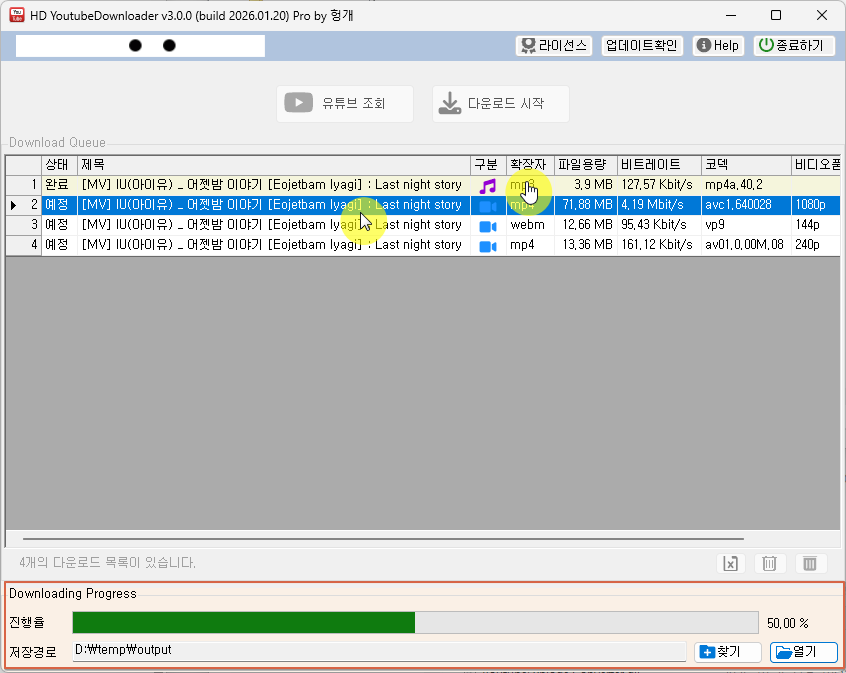Click the title cell in row 1
846x673 pixels.
click(x=274, y=185)
